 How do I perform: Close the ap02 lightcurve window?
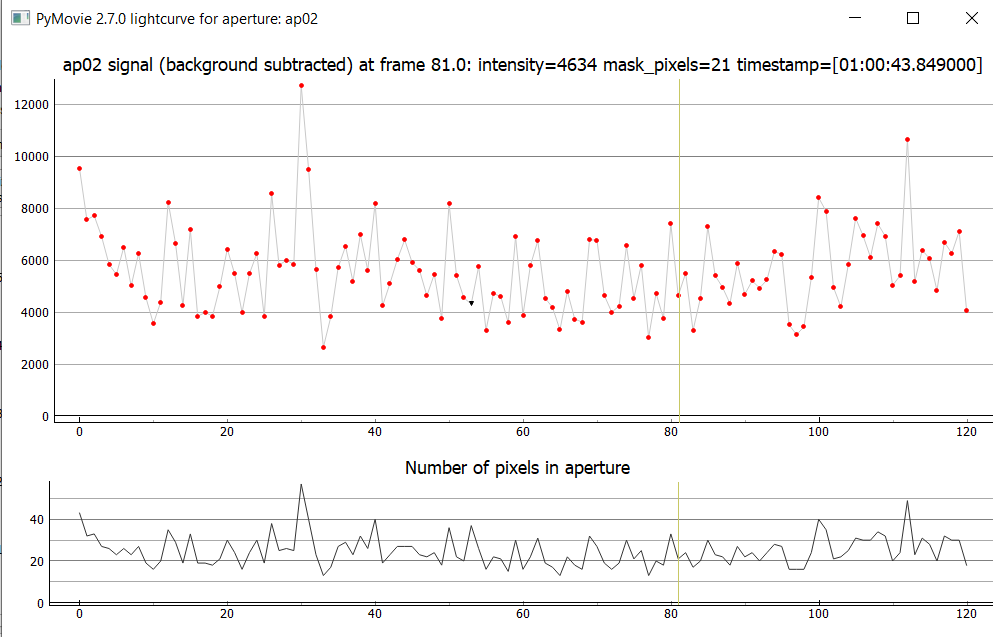[971, 18]
